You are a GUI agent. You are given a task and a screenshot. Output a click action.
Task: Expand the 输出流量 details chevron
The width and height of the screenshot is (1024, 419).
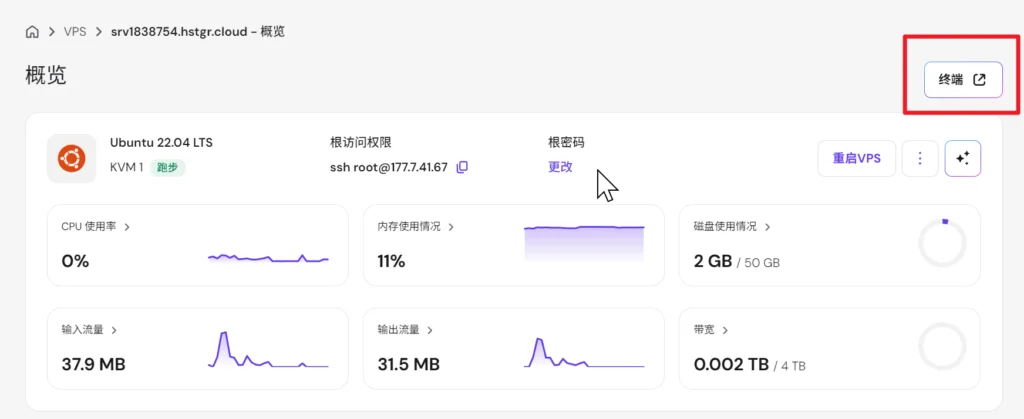click(430, 330)
